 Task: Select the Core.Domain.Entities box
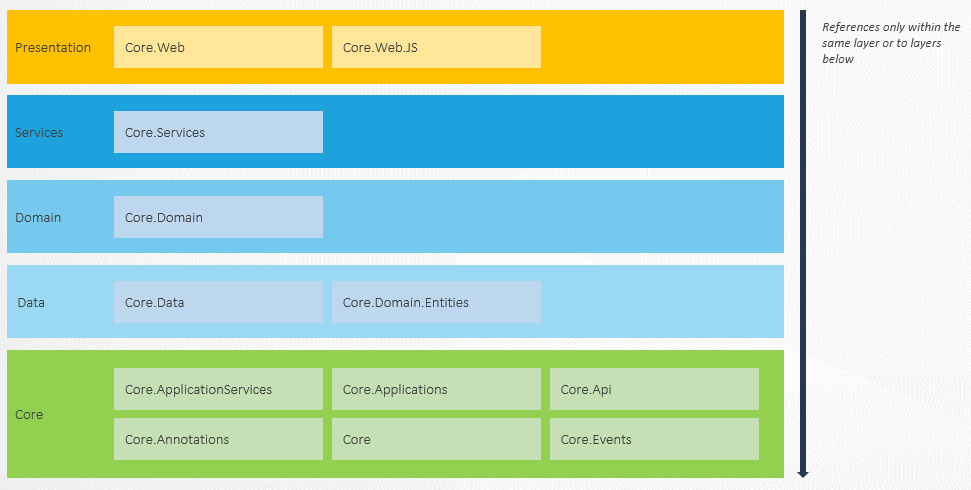click(436, 302)
